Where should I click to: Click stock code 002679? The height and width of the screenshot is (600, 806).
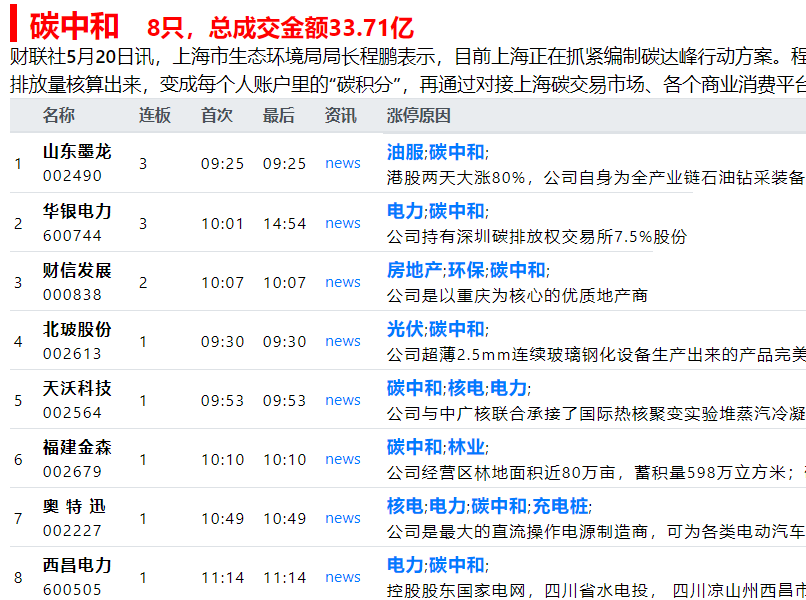click(72, 471)
